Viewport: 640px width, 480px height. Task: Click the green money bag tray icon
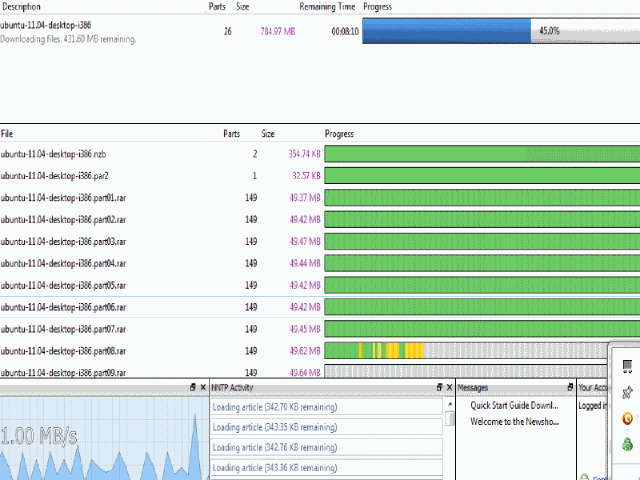627,444
